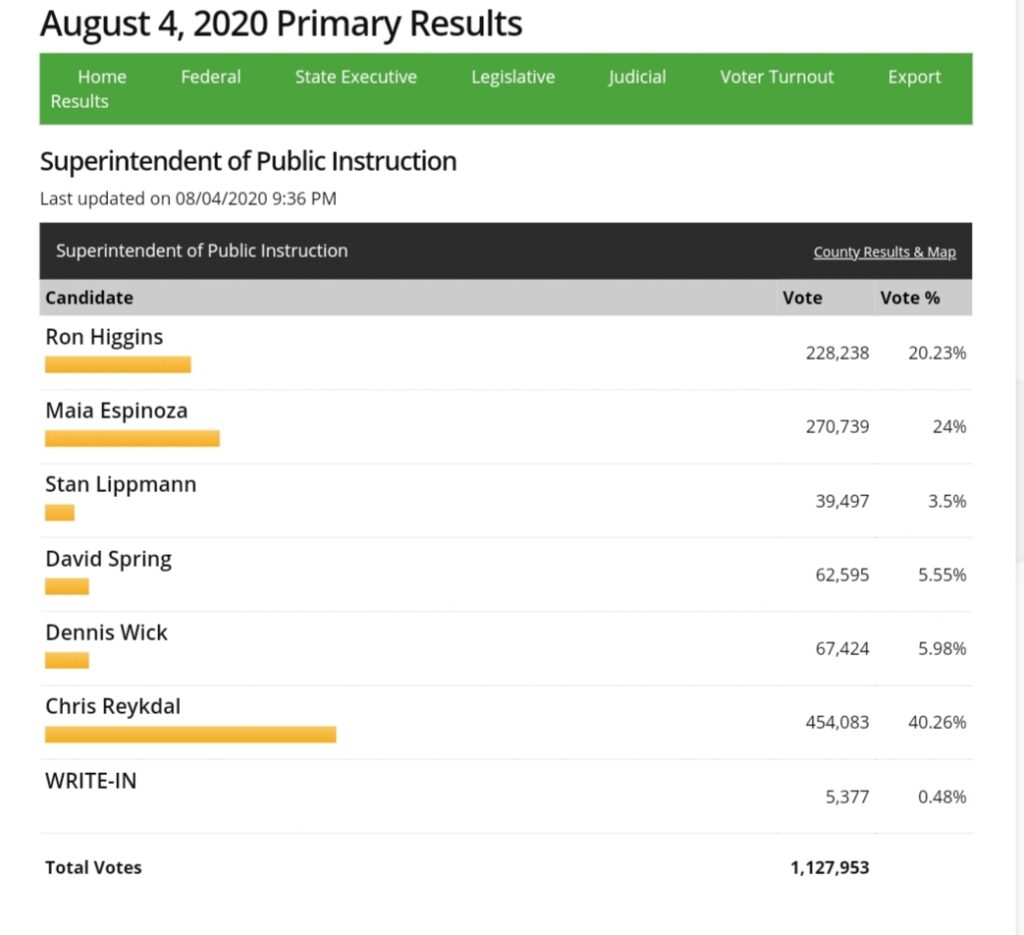1024x935 pixels.
Task: Open the County Results & Map link
Action: (884, 252)
